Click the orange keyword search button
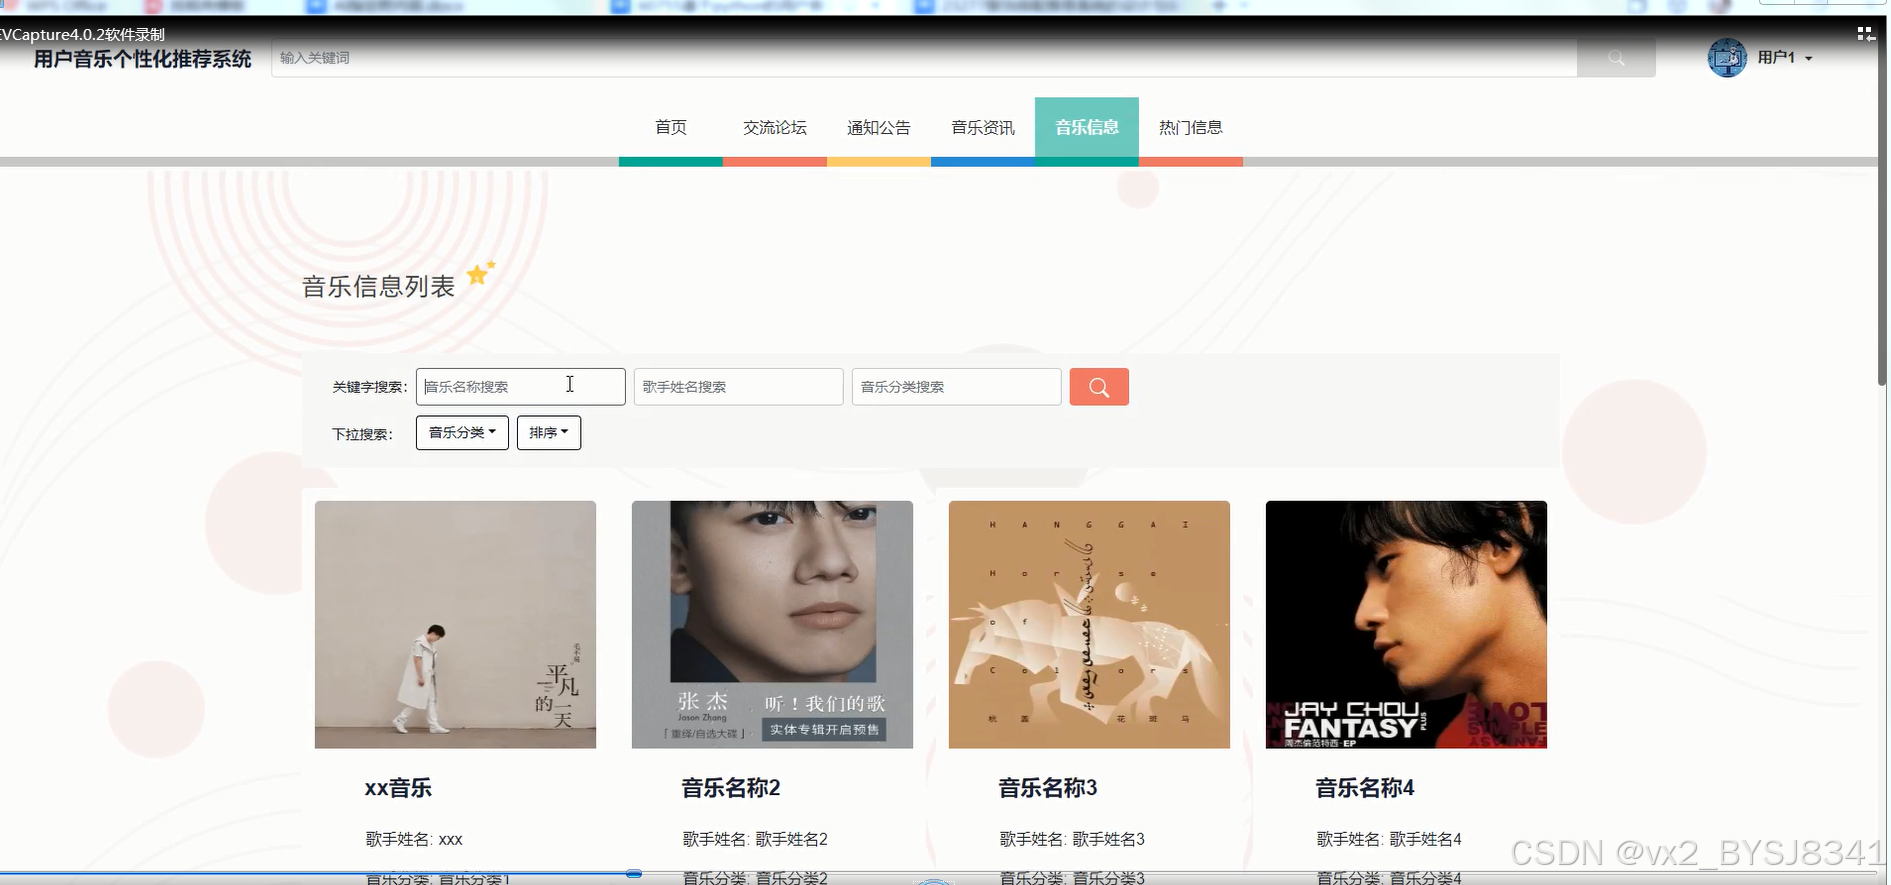Image resolution: width=1891 pixels, height=885 pixels. click(x=1099, y=387)
